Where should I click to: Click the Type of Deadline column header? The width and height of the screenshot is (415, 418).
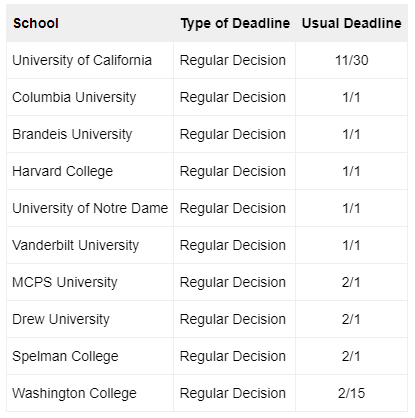[x=235, y=23]
